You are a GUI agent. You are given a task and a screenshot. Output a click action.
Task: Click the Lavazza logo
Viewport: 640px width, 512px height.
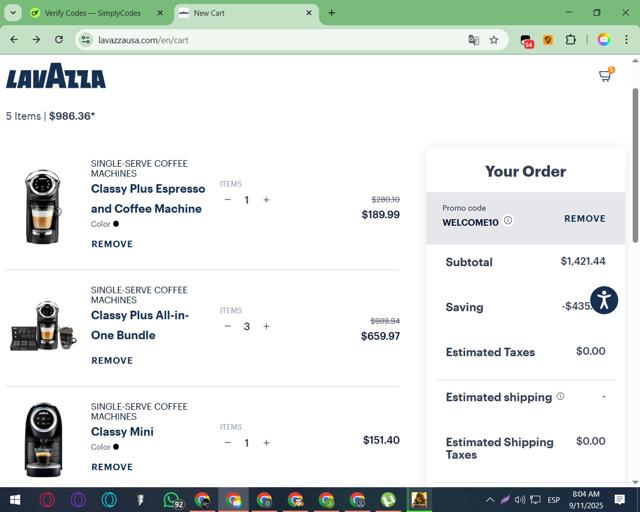point(56,76)
